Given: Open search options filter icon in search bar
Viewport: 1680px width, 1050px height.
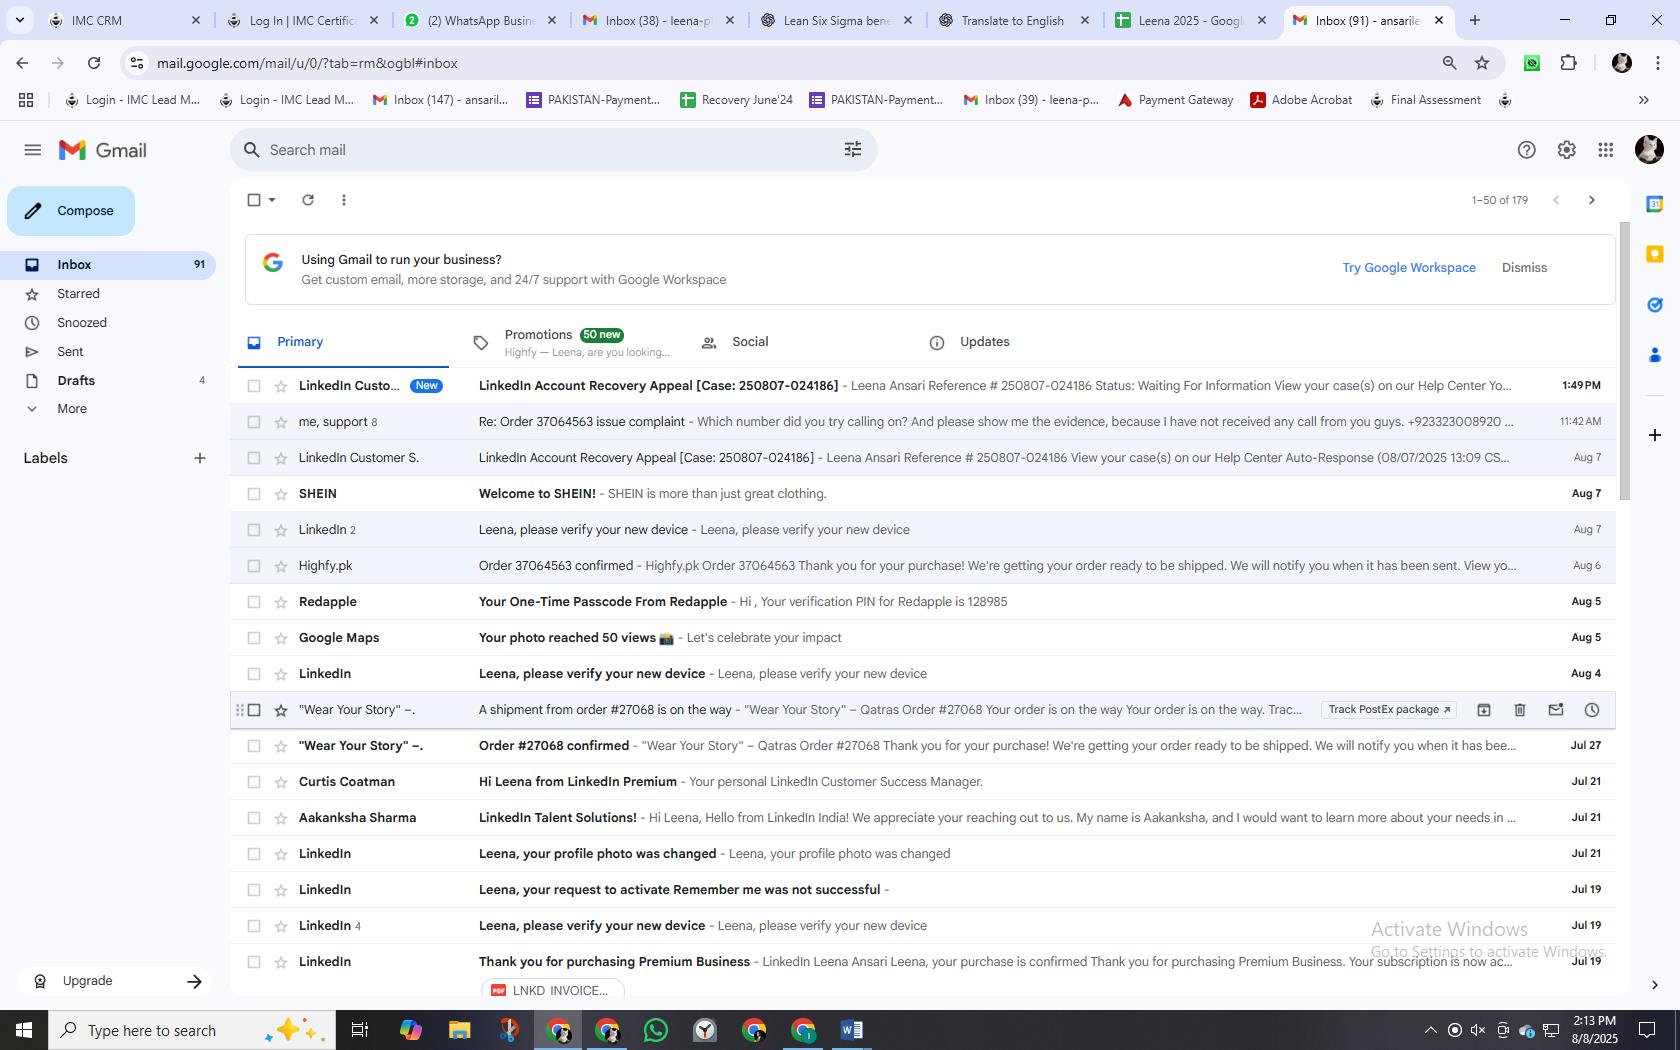Looking at the screenshot, I should pyautogui.click(x=853, y=150).
